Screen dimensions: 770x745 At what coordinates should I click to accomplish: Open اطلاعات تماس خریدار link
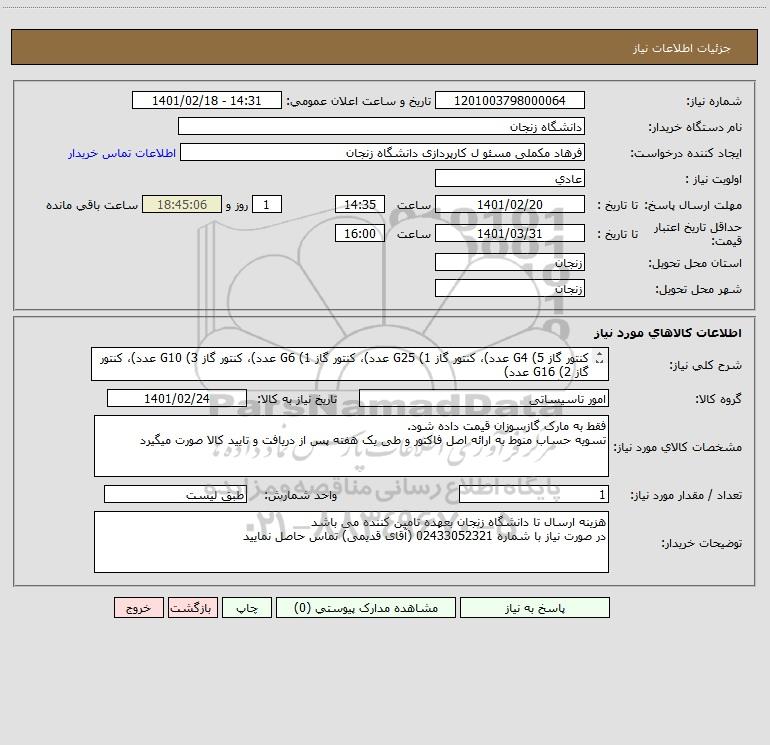click(x=122, y=153)
